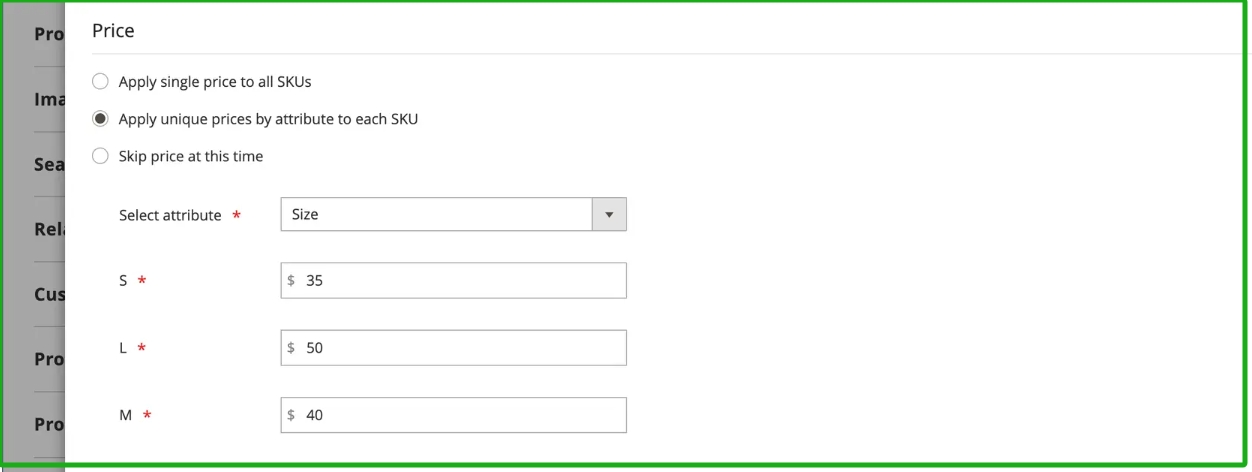Choose "Apply unique prices by attribute" radio option
This screenshot has height=472, width=1252.
point(100,119)
